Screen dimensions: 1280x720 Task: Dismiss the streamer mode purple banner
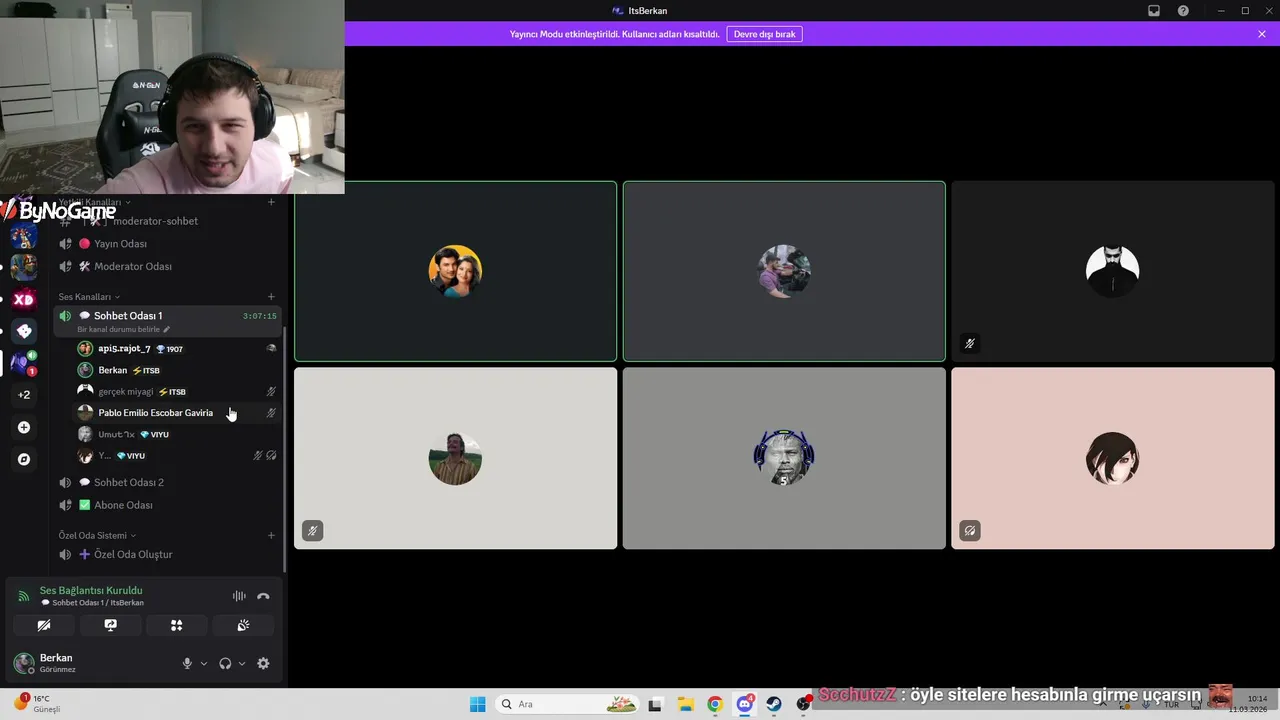click(1262, 34)
